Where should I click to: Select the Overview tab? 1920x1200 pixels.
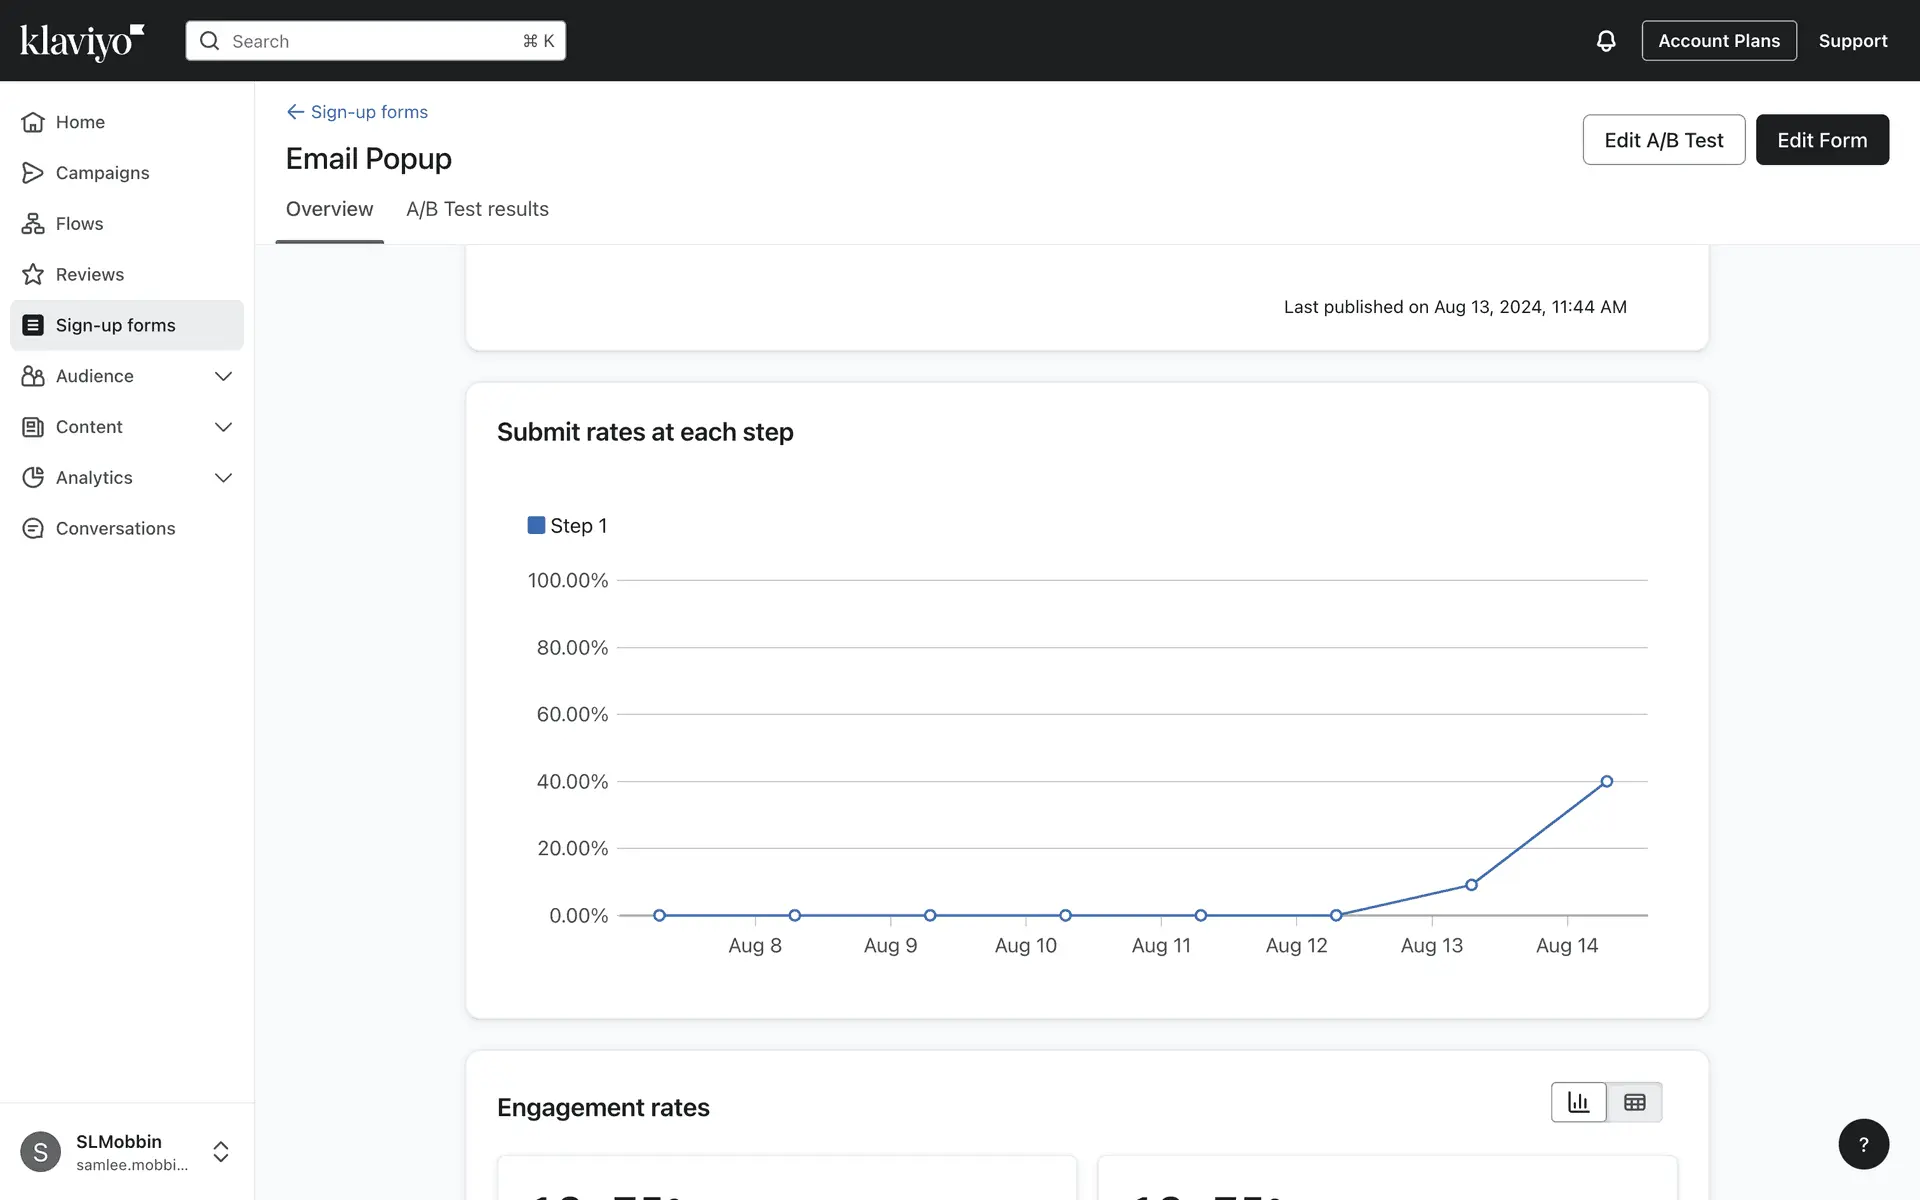click(329, 209)
